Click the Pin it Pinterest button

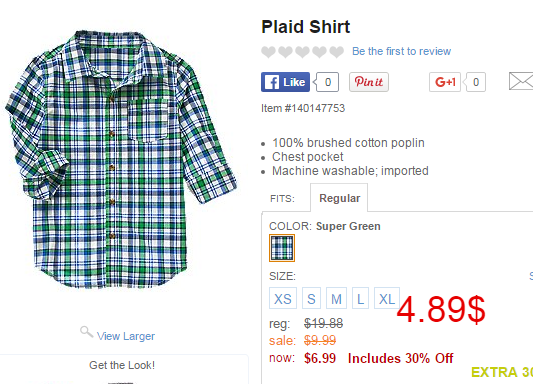pyautogui.click(x=369, y=82)
